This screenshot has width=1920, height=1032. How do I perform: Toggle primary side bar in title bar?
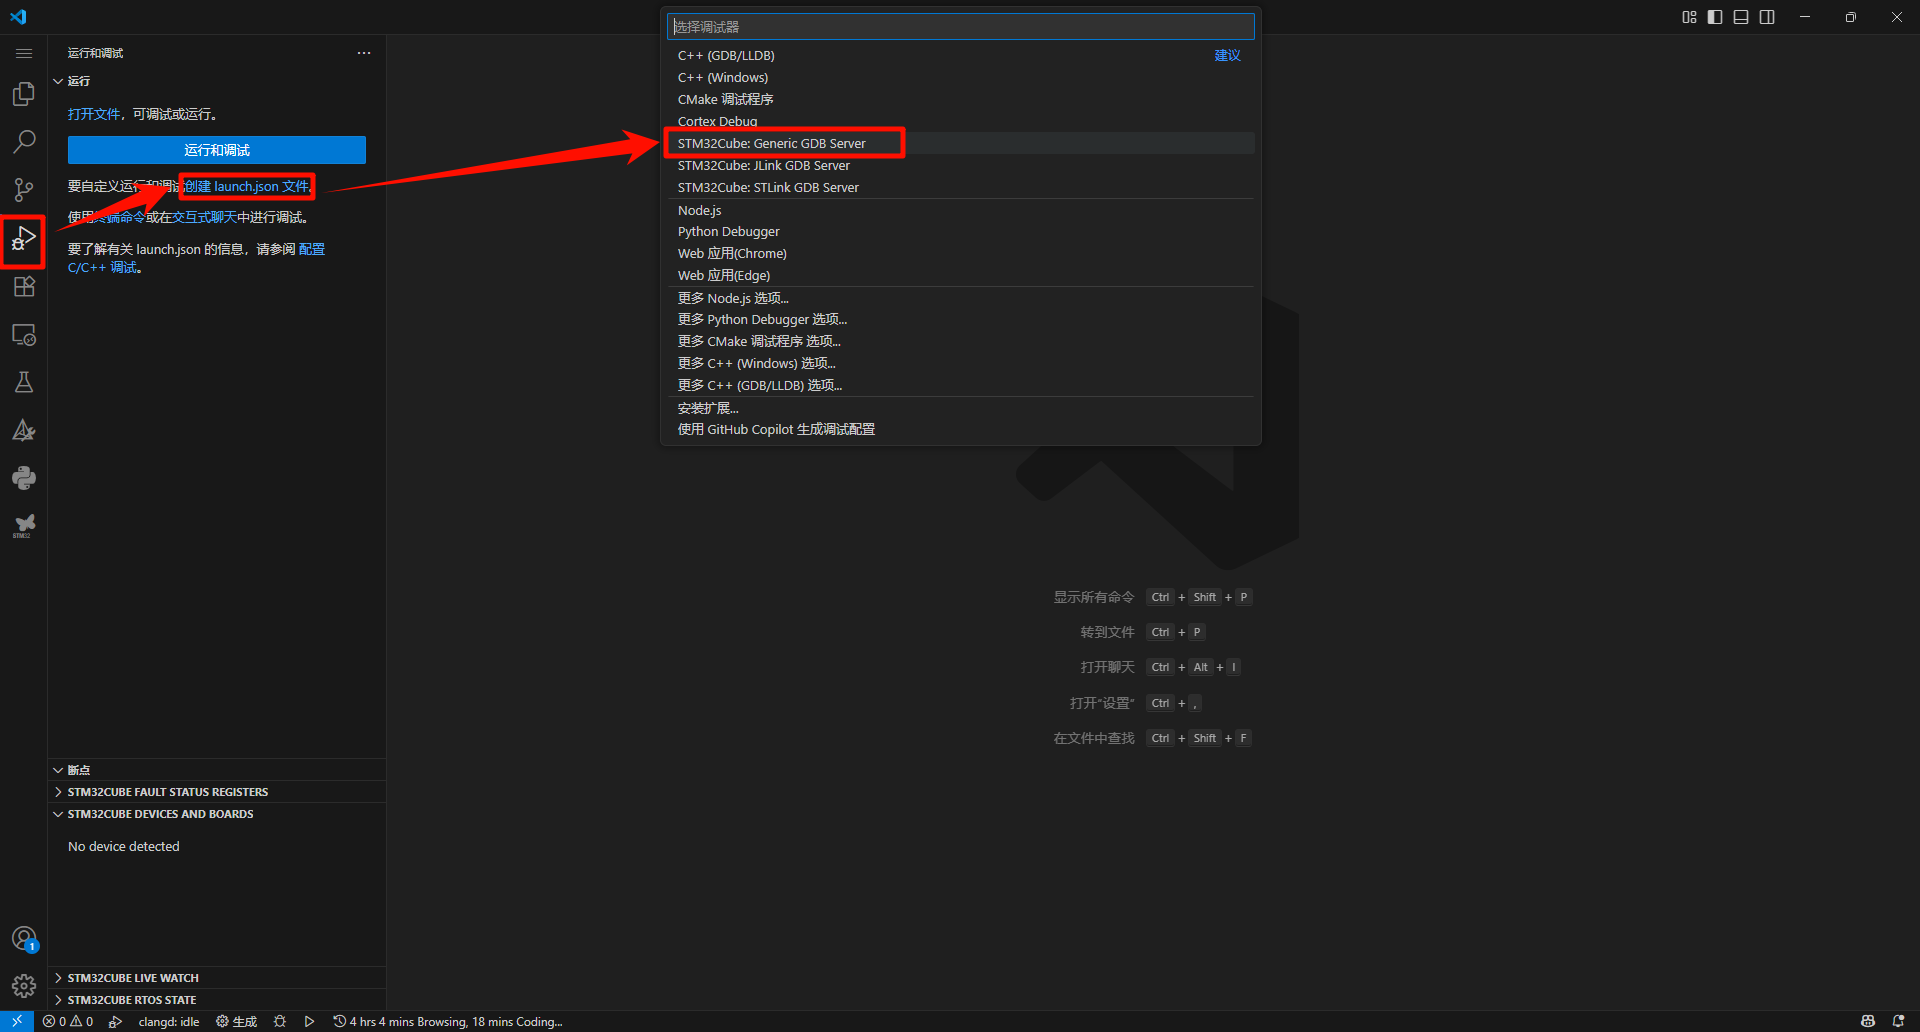1715,17
